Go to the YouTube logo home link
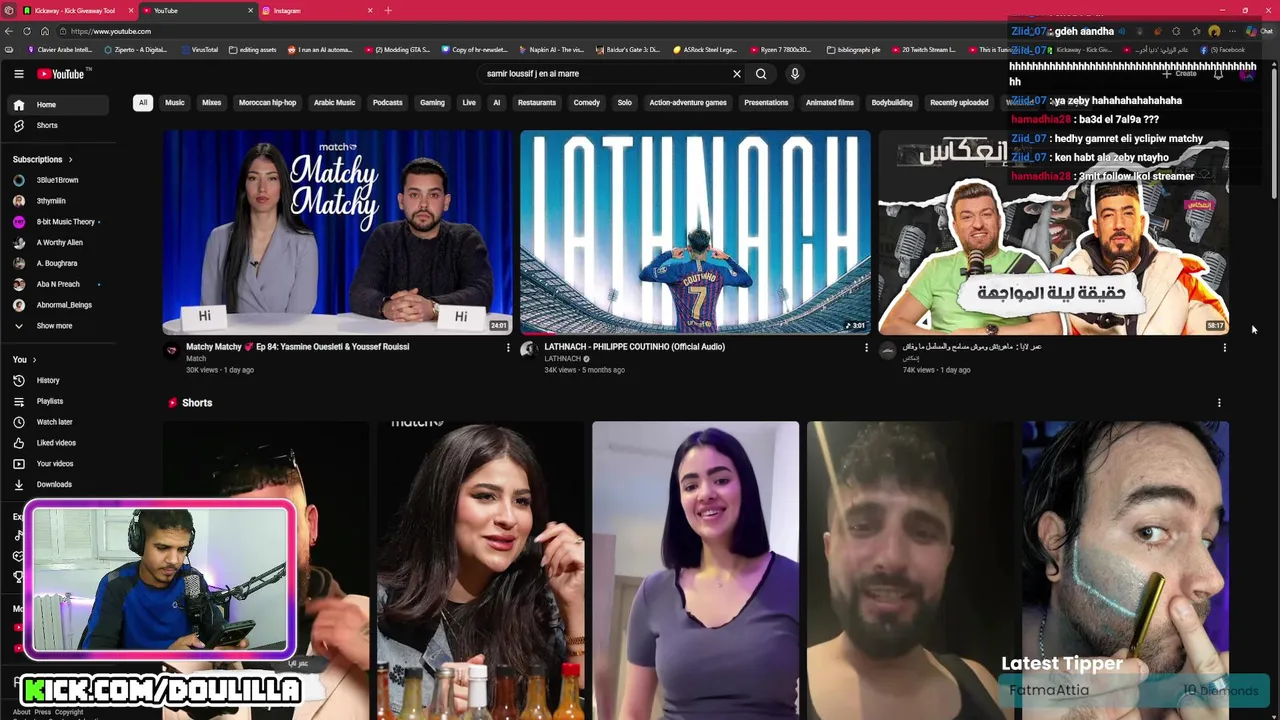The image size is (1280, 720). [x=63, y=73]
